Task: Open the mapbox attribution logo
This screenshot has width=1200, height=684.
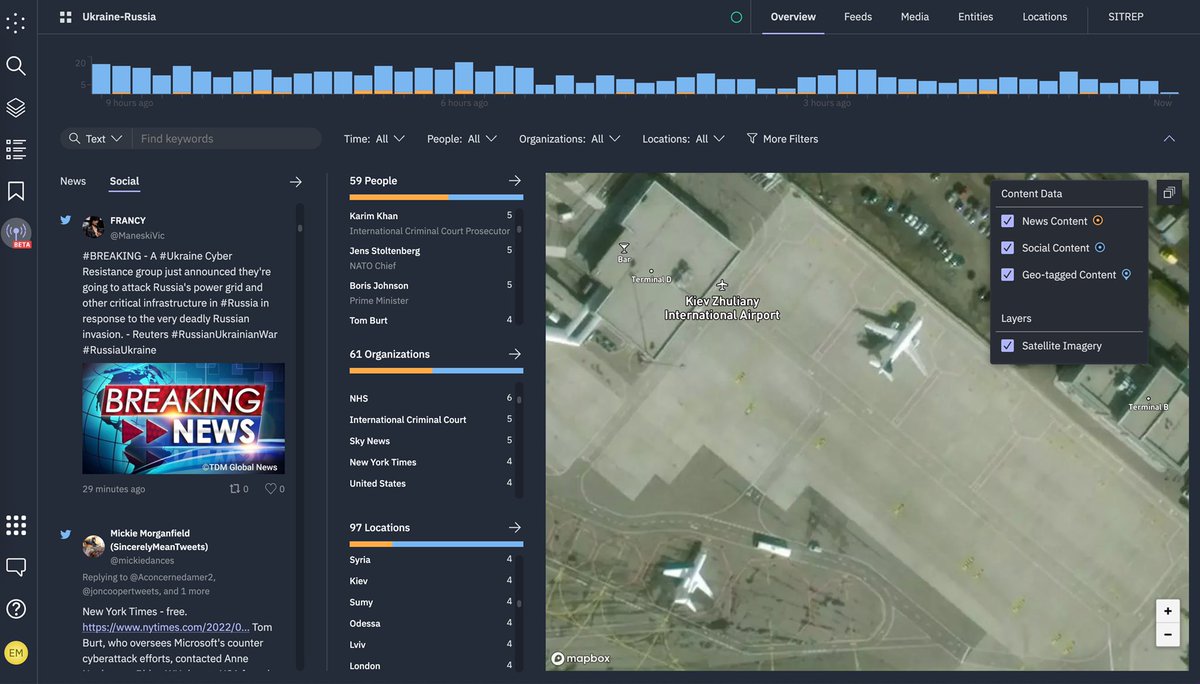Action: coord(581,658)
